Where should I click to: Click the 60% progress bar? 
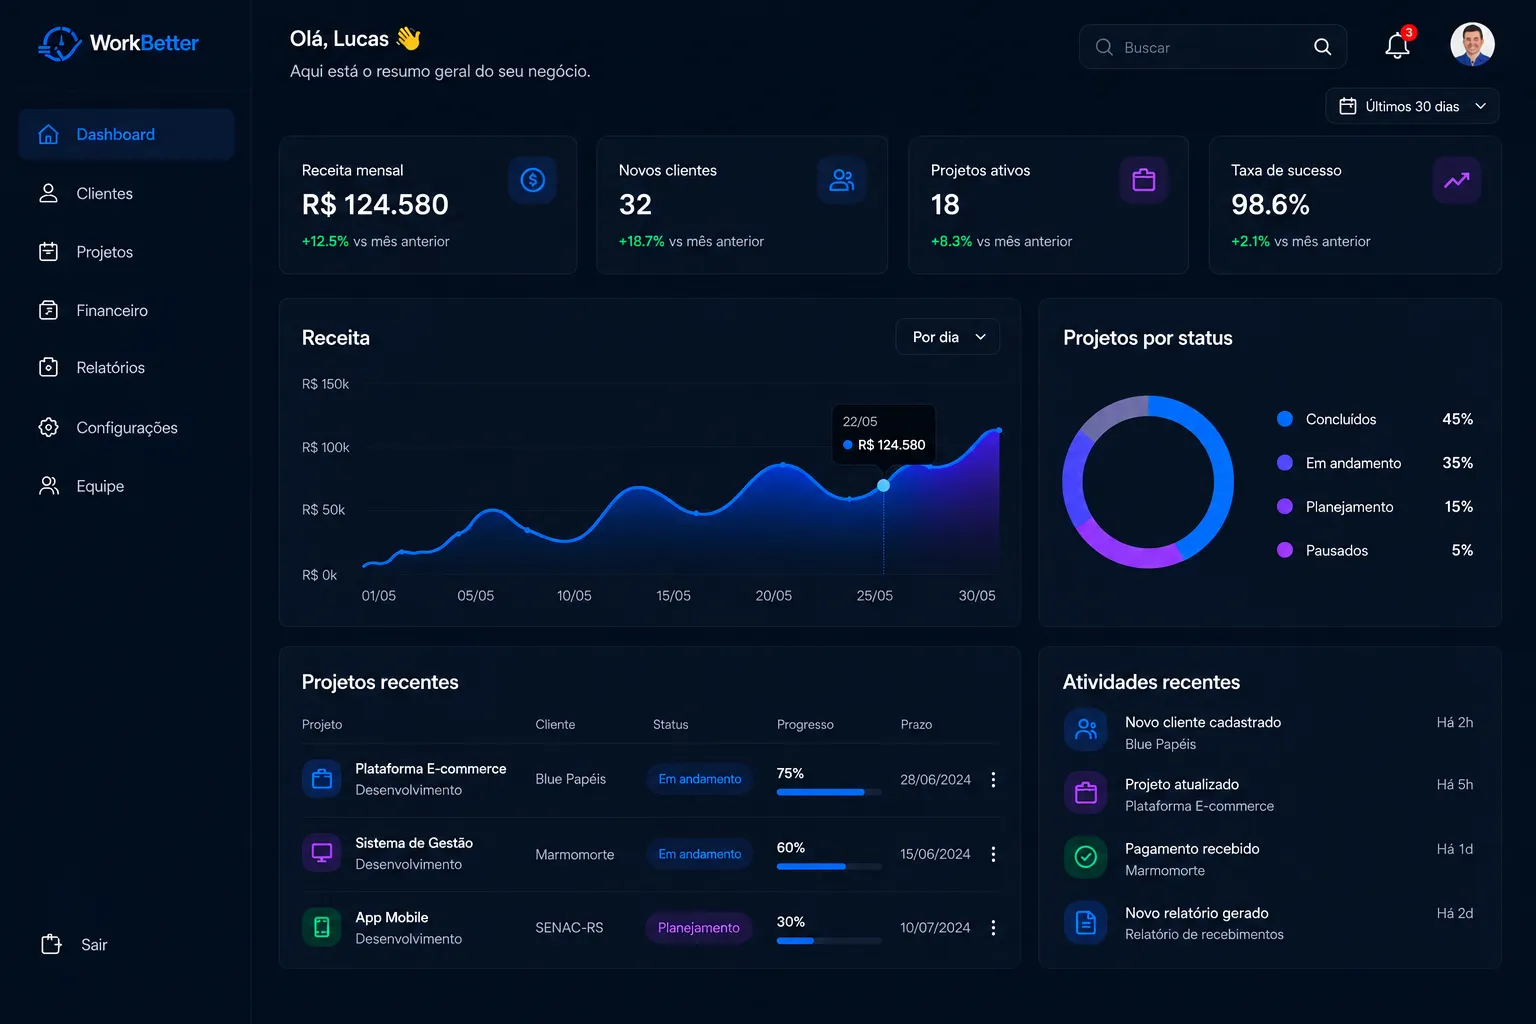(x=829, y=866)
